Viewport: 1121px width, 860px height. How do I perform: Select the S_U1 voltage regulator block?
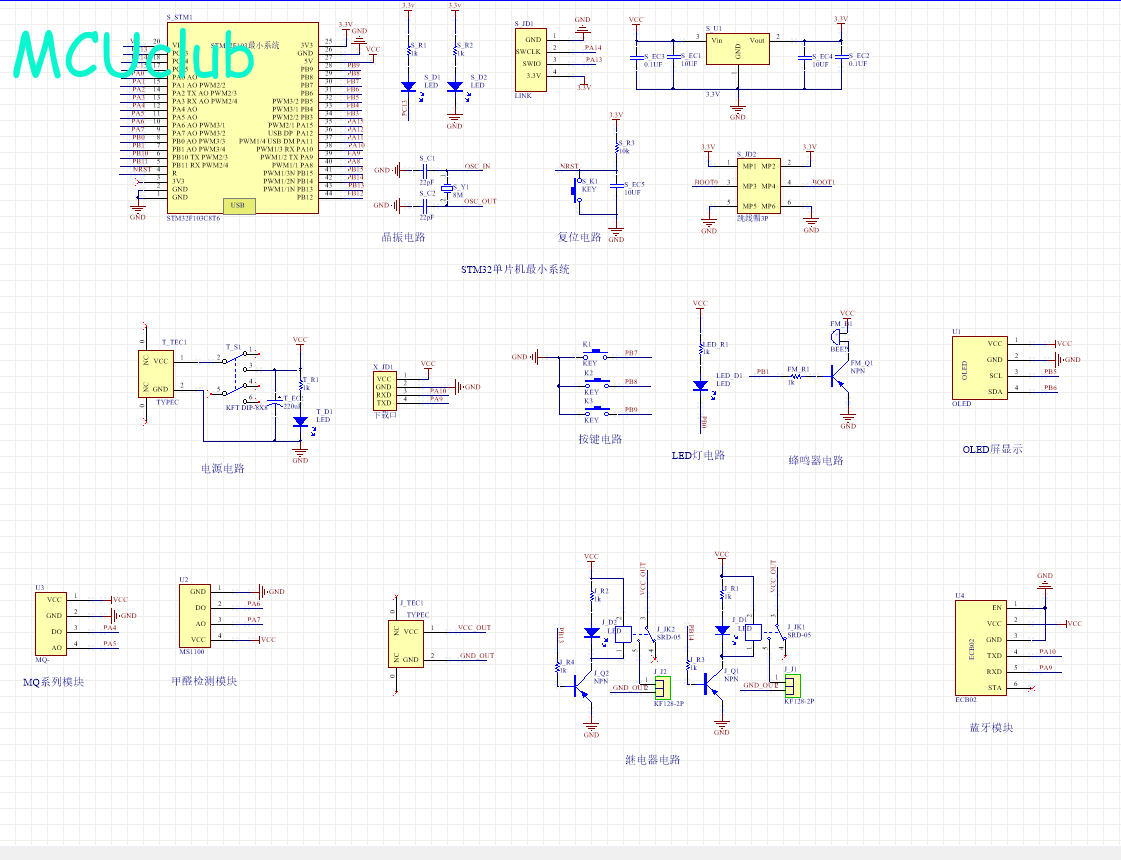(x=738, y=49)
